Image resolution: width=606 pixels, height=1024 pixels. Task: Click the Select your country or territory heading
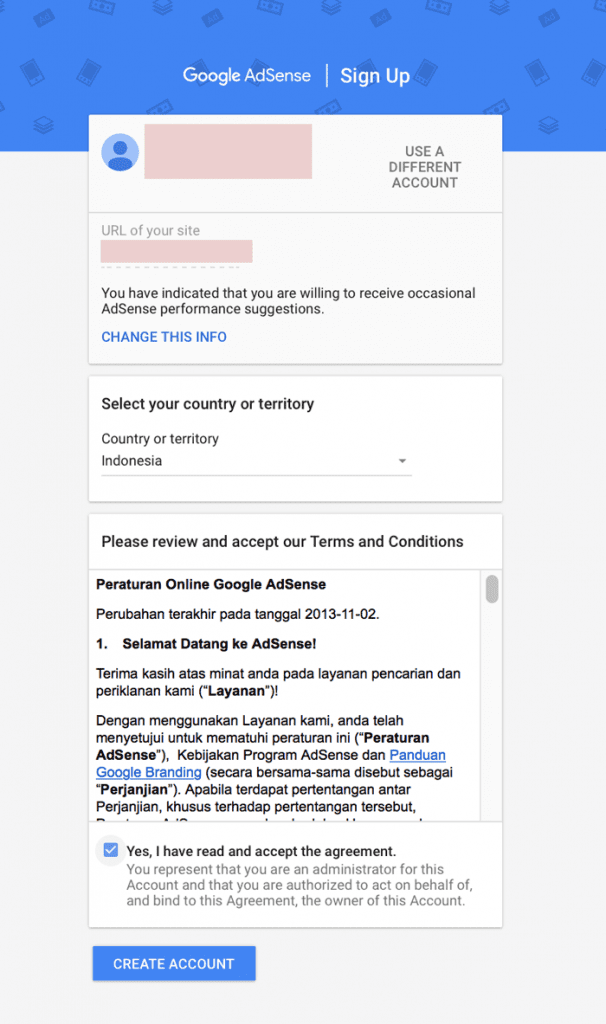tap(207, 404)
